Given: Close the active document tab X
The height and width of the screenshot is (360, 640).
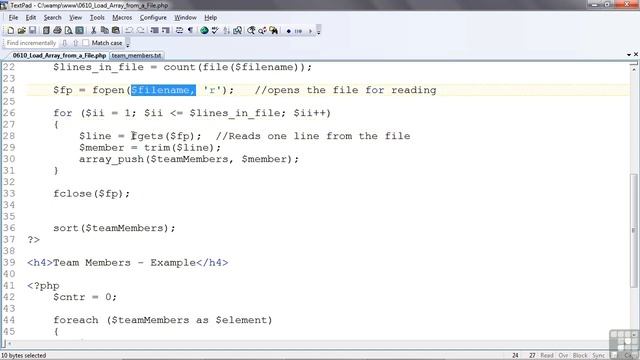Looking at the screenshot, I should pyautogui.click(x=636, y=54).
